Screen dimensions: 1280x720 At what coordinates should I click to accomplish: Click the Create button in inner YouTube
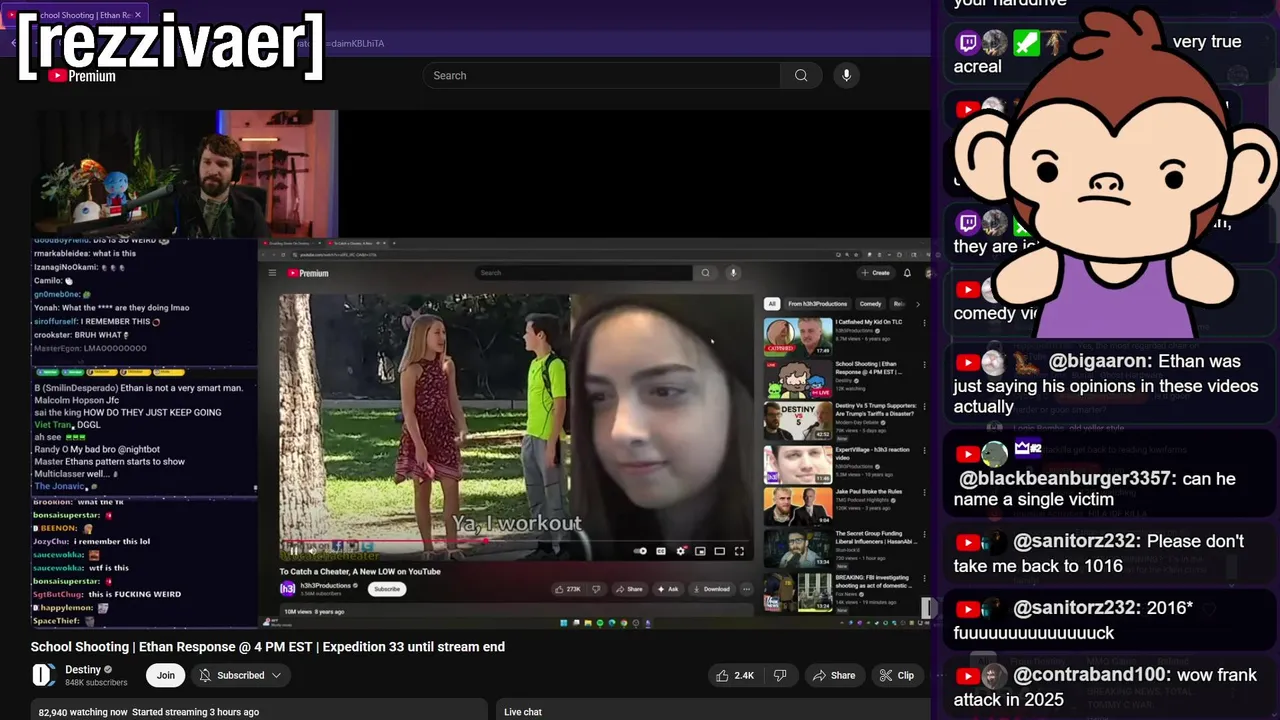click(875, 273)
